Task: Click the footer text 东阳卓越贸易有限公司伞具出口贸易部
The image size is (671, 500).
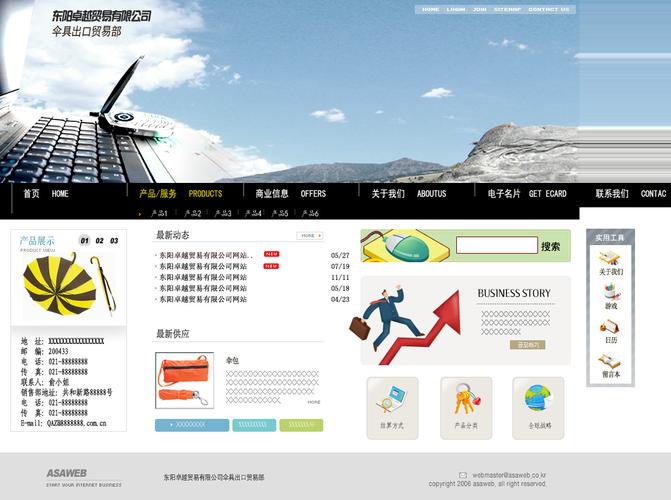Action: pos(214,477)
